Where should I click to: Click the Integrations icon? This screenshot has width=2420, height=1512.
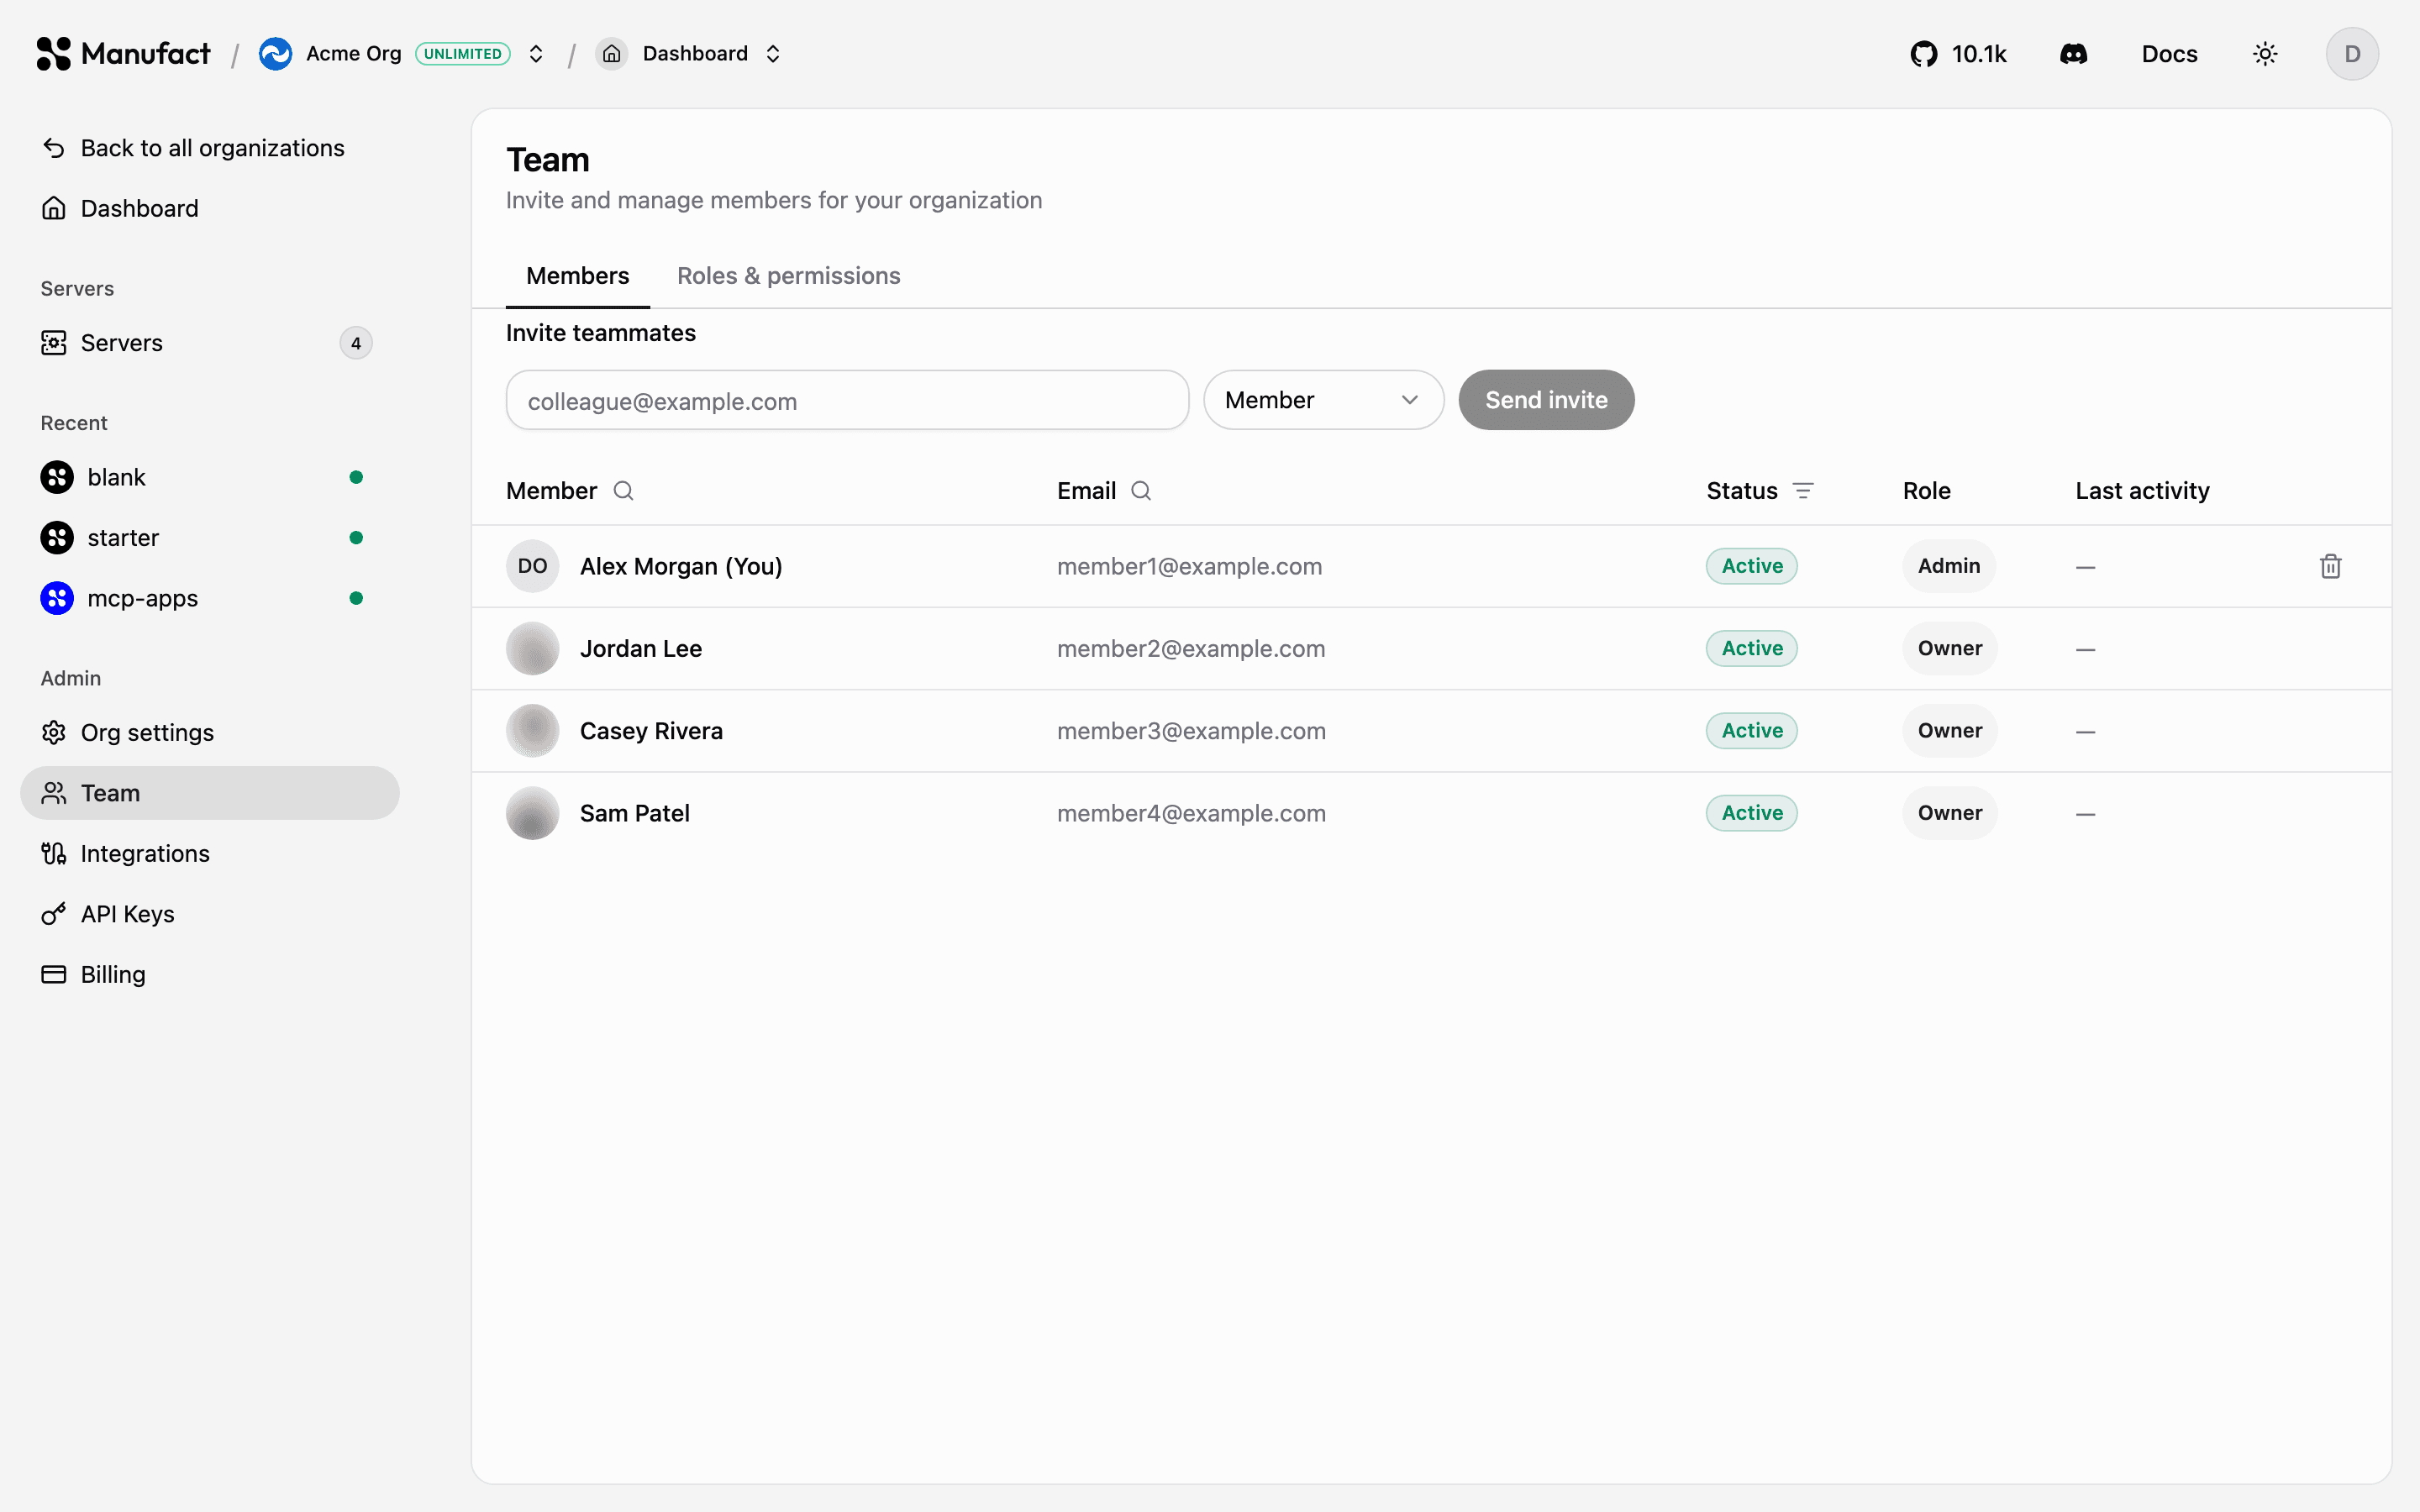pyautogui.click(x=54, y=853)
